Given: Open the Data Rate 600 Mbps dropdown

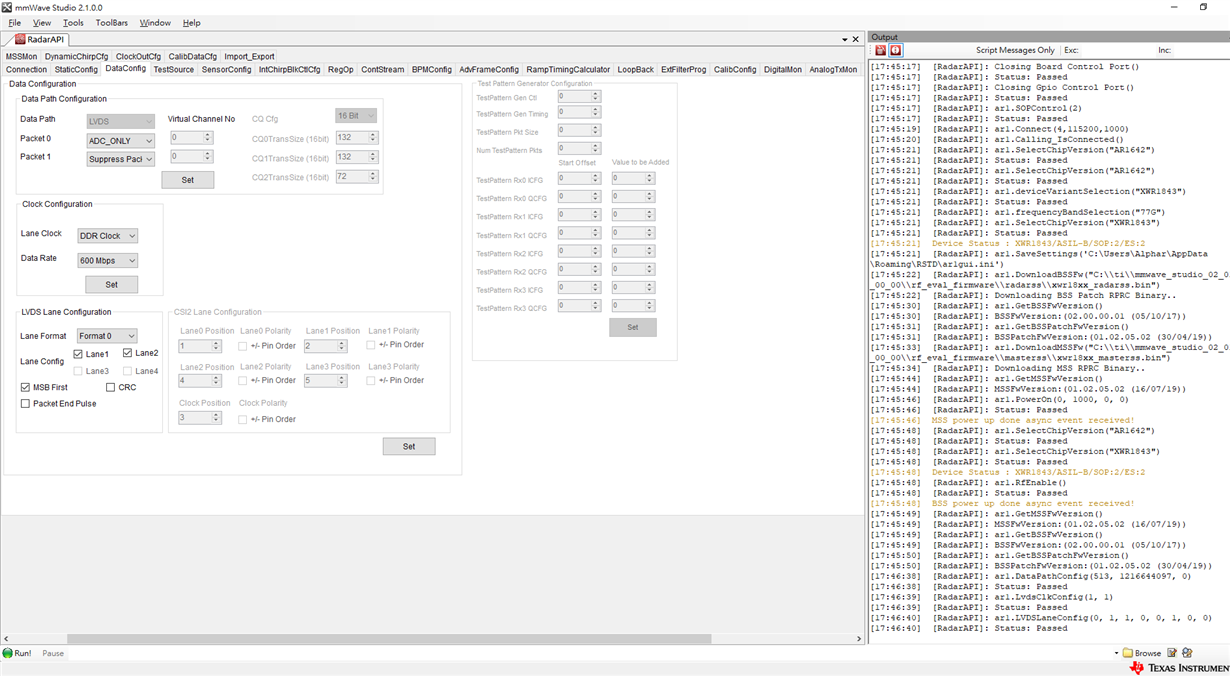Looking at the screenshot, I should click(x=108, y=261).
